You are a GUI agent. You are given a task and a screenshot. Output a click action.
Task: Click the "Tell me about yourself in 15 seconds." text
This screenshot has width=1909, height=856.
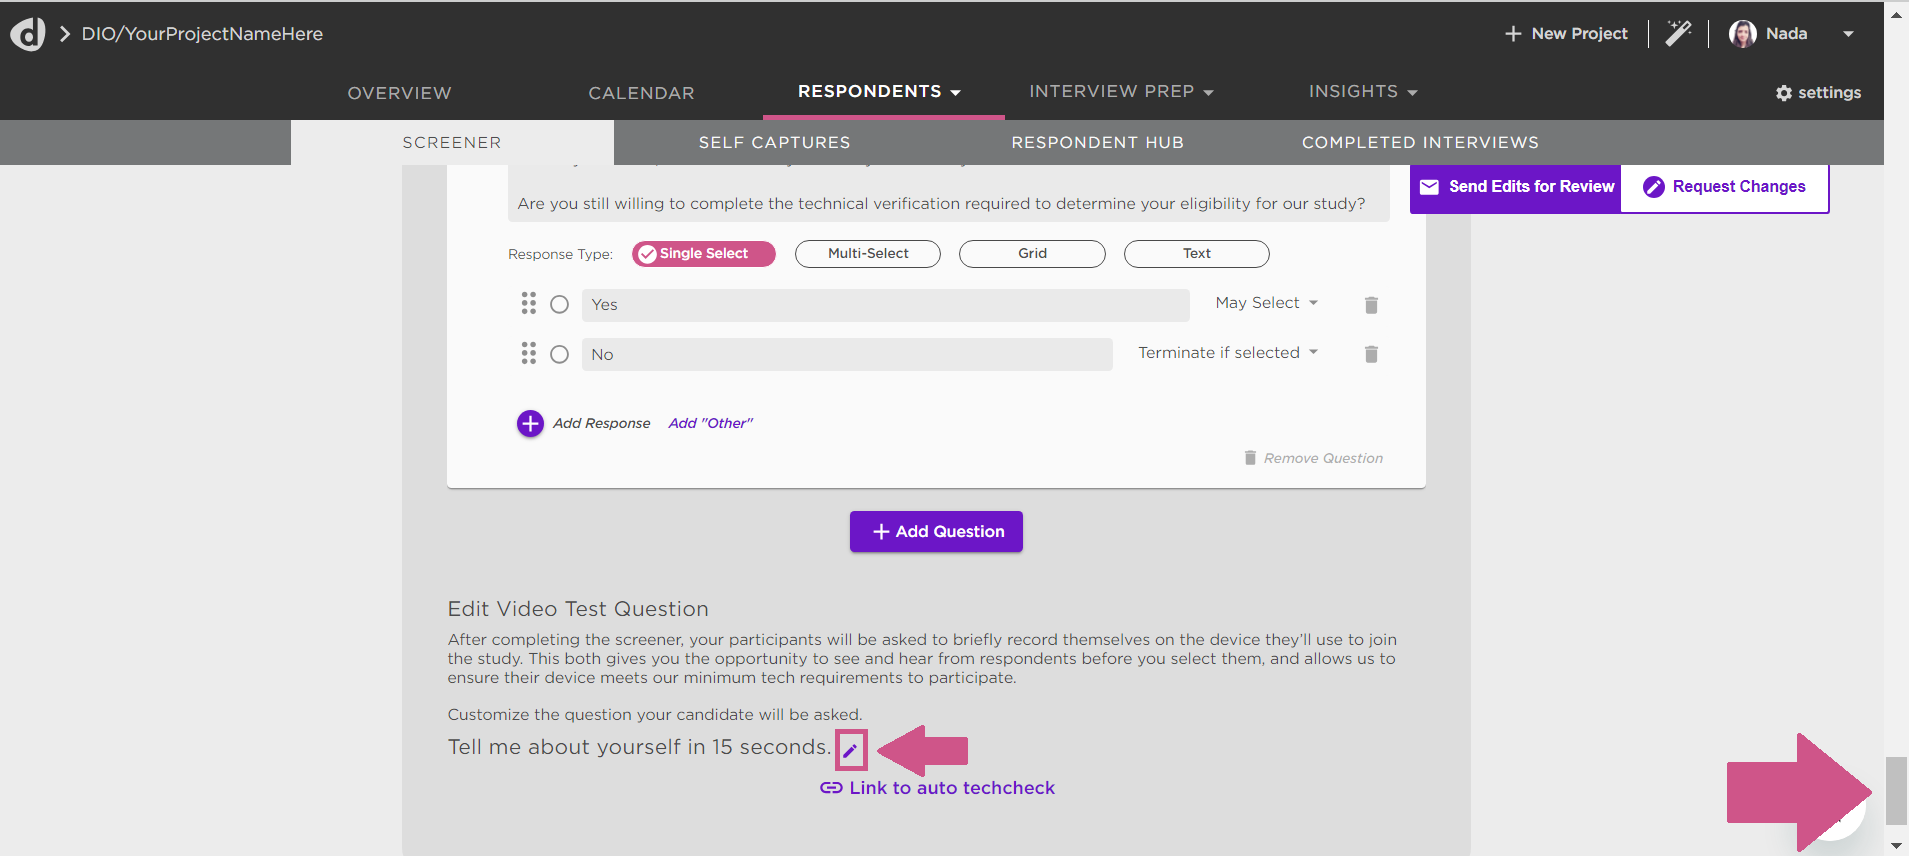coord(639,747)
